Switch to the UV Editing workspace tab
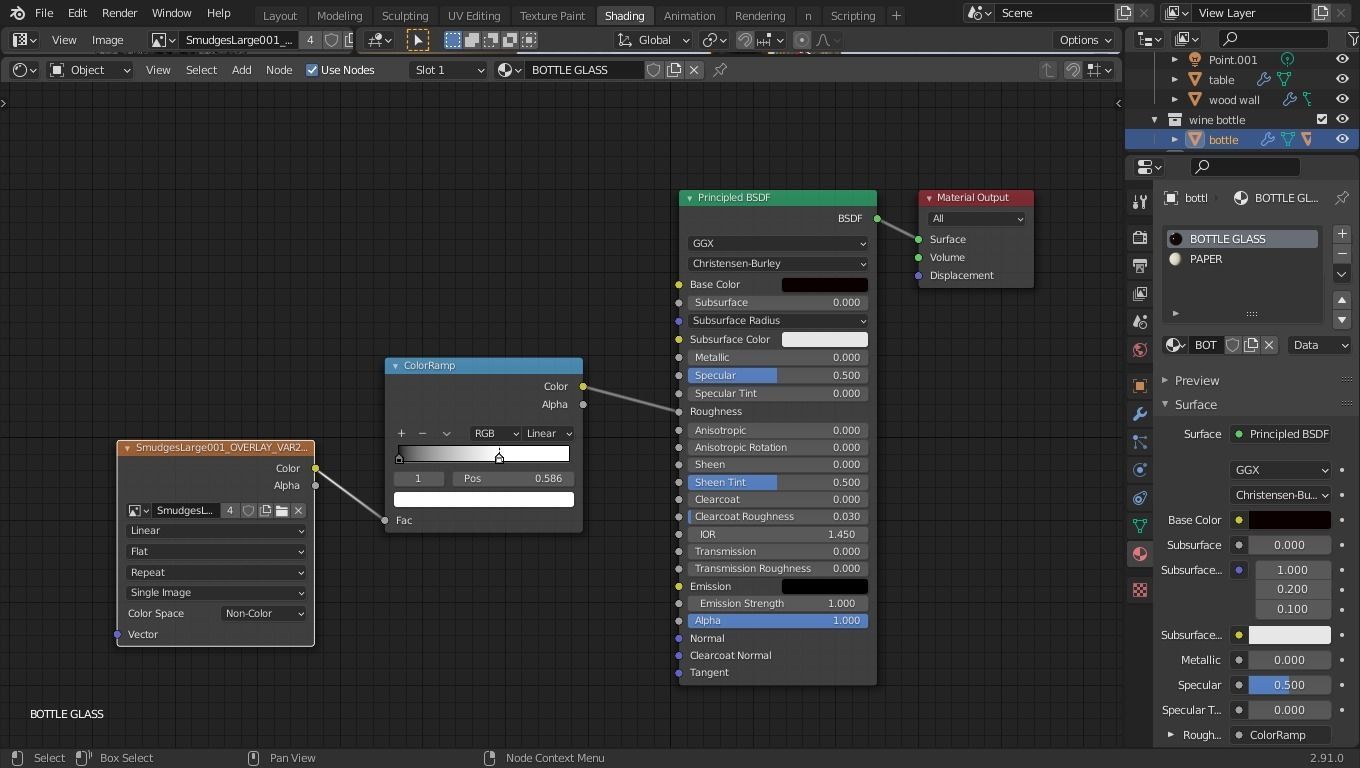This screenshot has width=1360, height=768. pyautogui.click(x=474, y=16)
